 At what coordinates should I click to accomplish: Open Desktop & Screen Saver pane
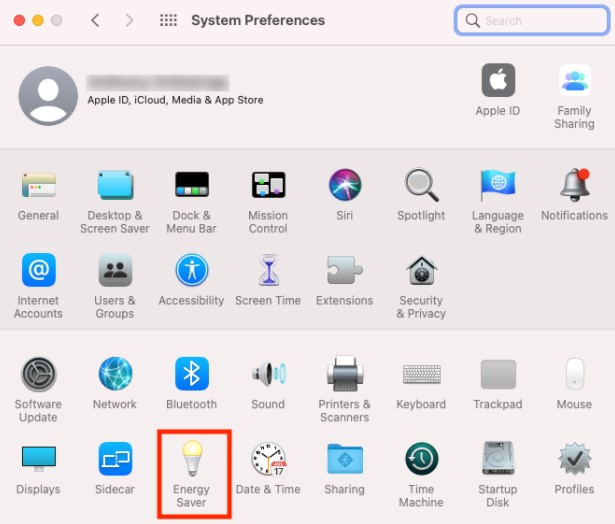[x=115, y=185]
